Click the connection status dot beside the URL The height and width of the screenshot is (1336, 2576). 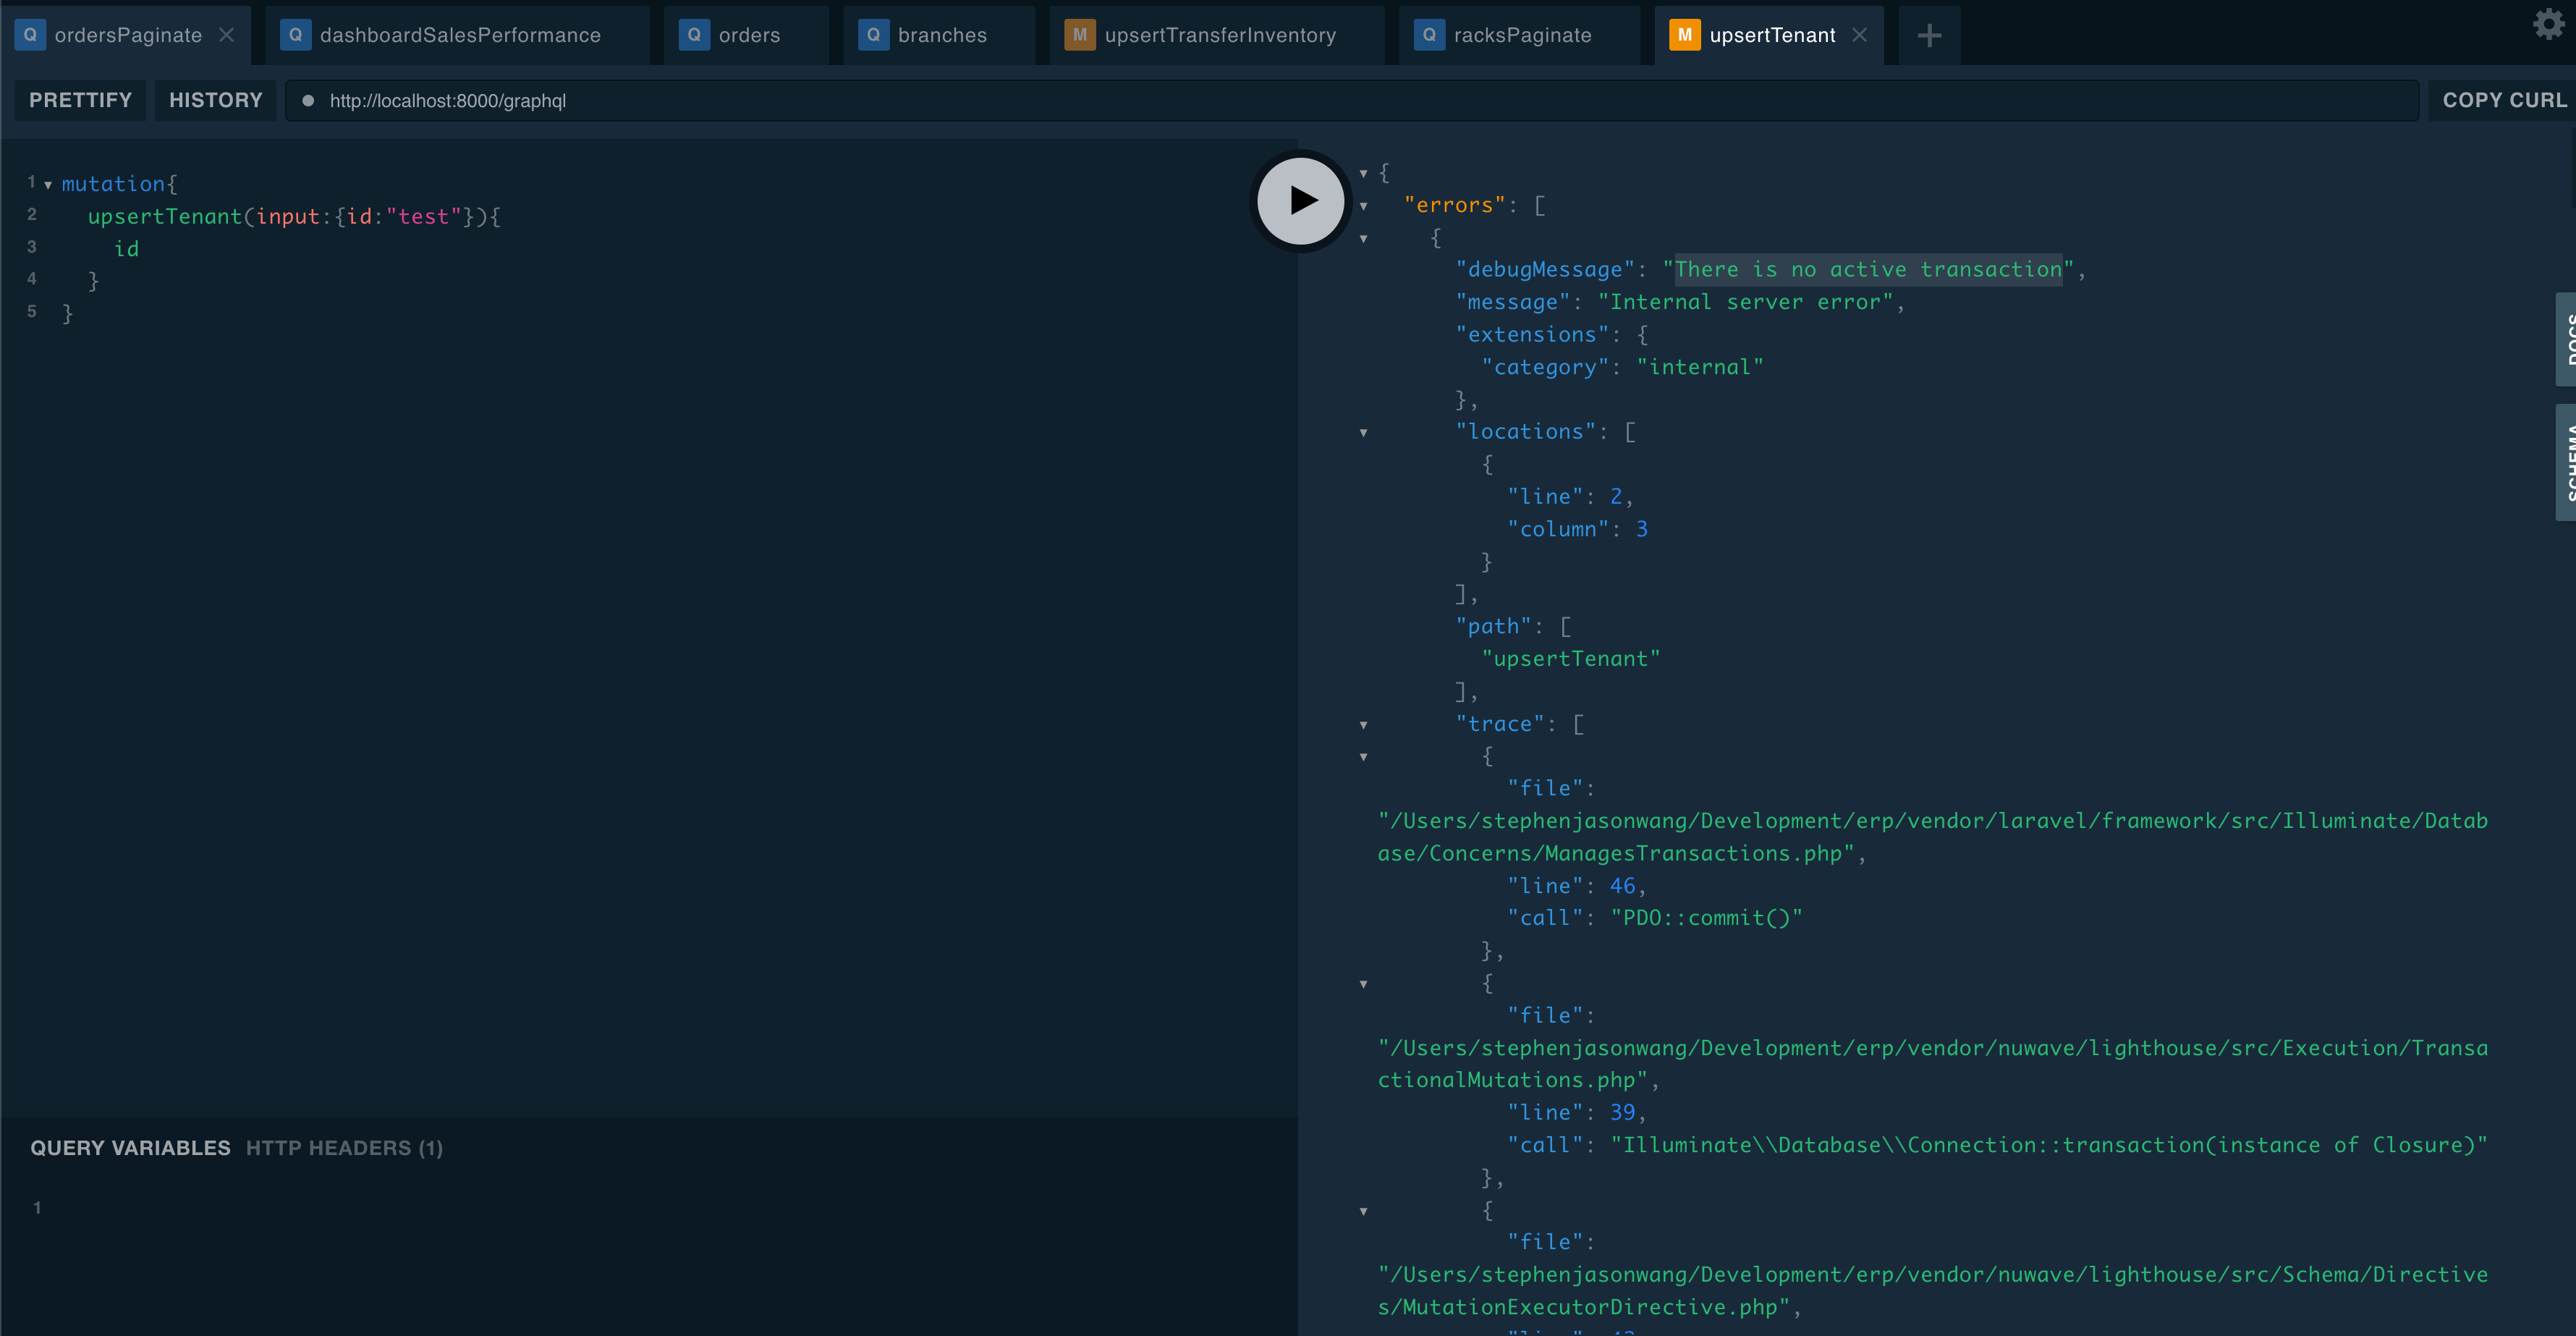[x=309, y=100]
